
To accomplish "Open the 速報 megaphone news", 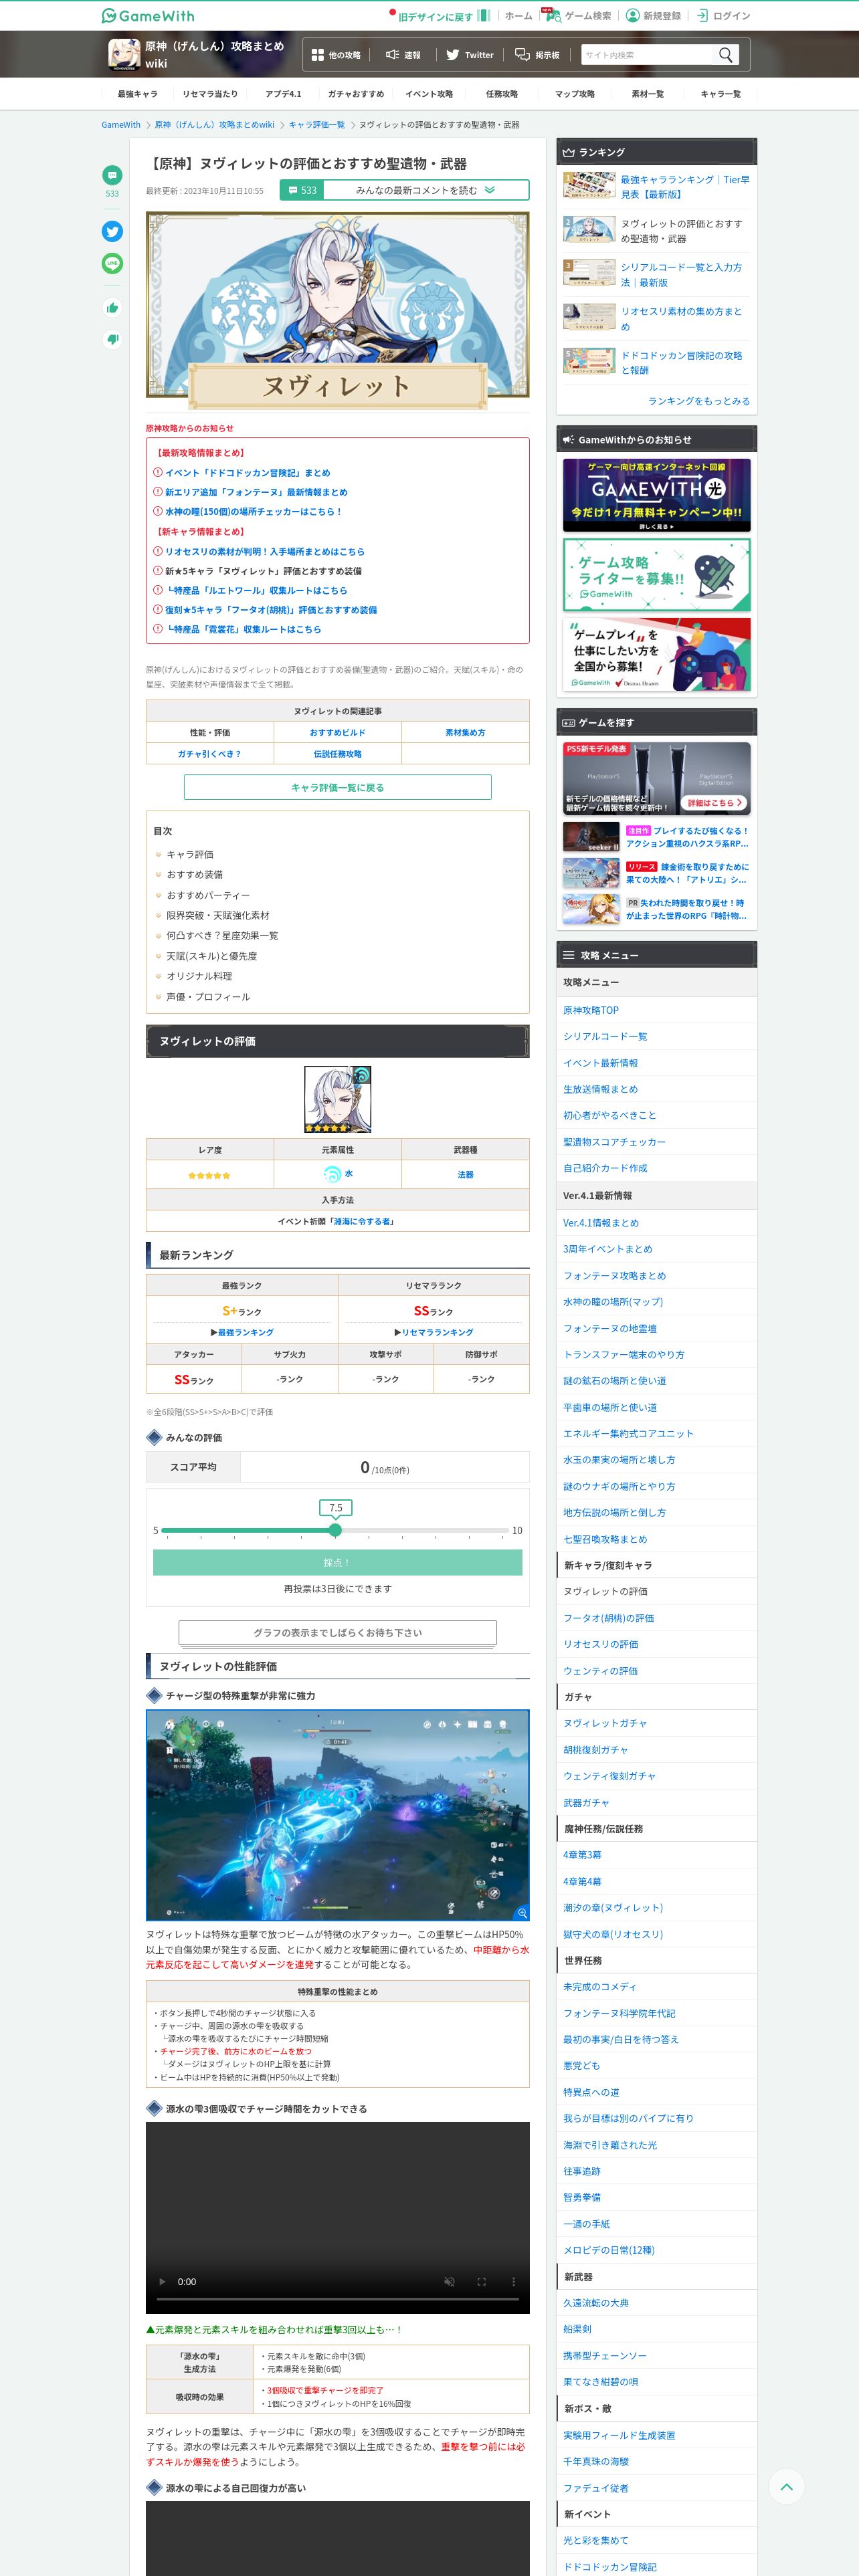I will coord(403,55).
